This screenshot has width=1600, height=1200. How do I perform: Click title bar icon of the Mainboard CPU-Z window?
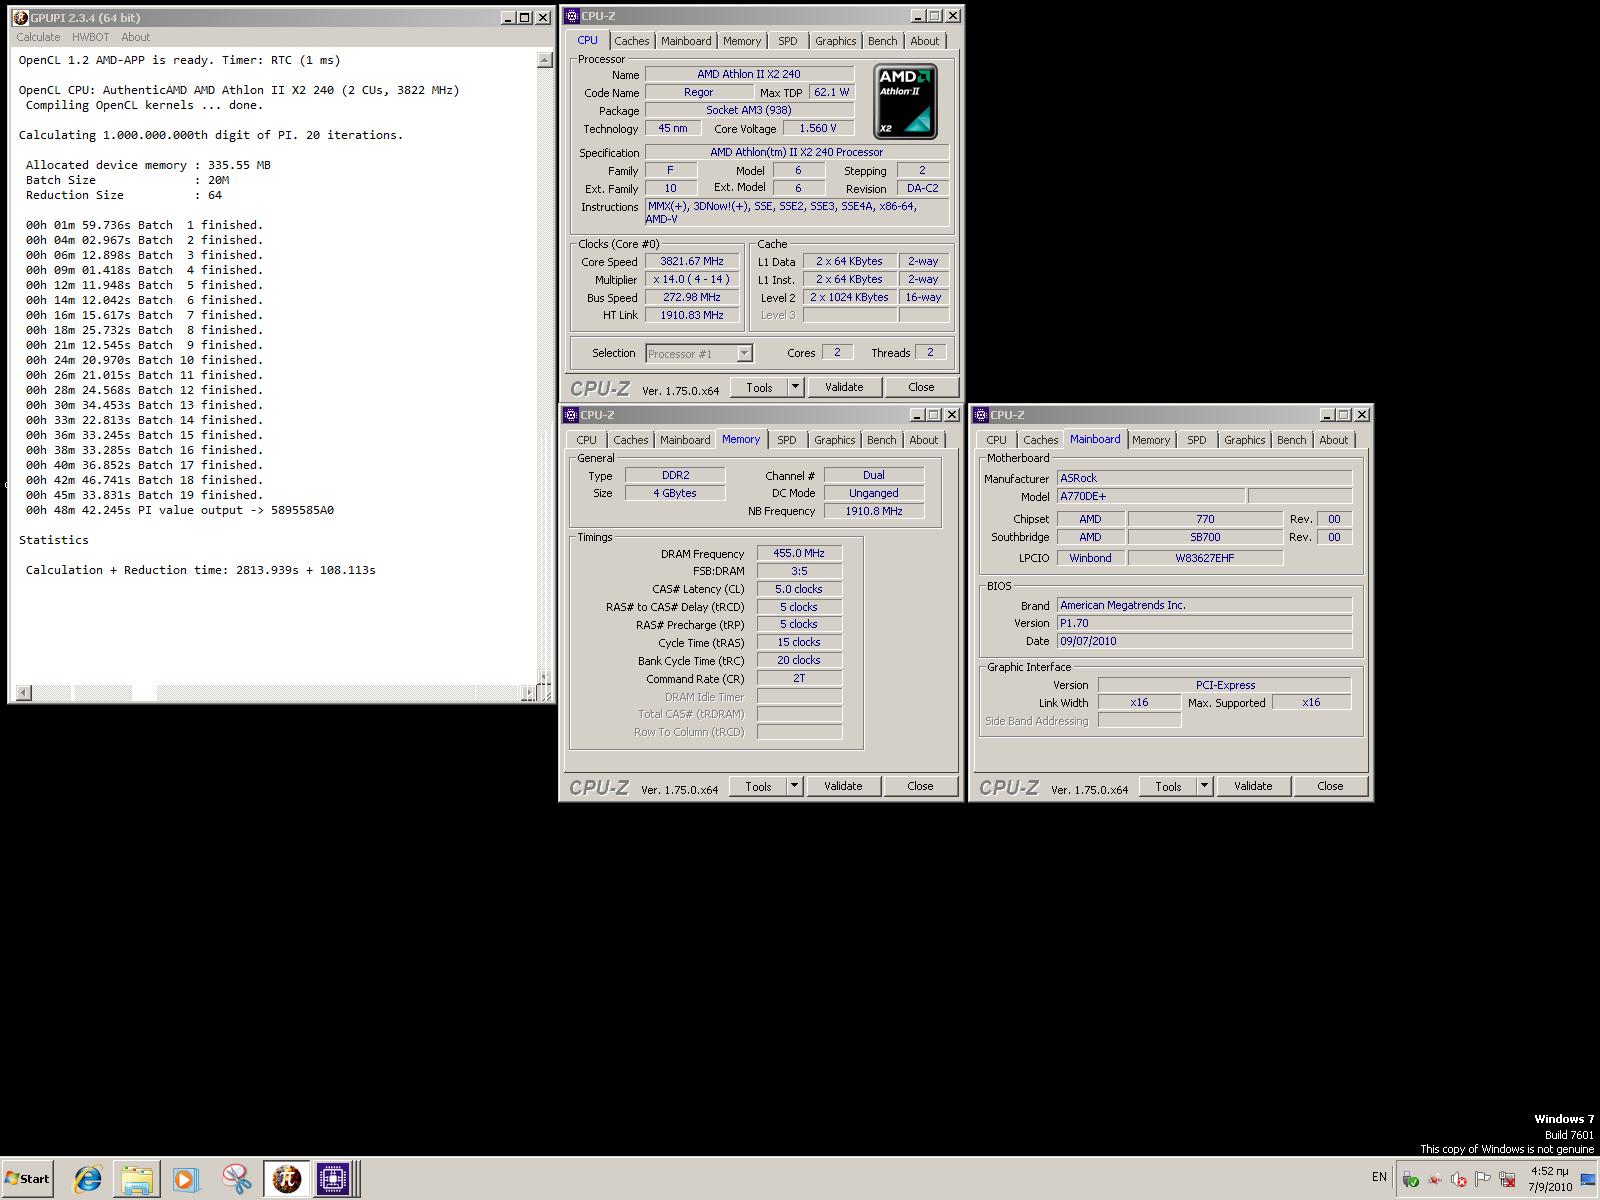coord(981,415)
